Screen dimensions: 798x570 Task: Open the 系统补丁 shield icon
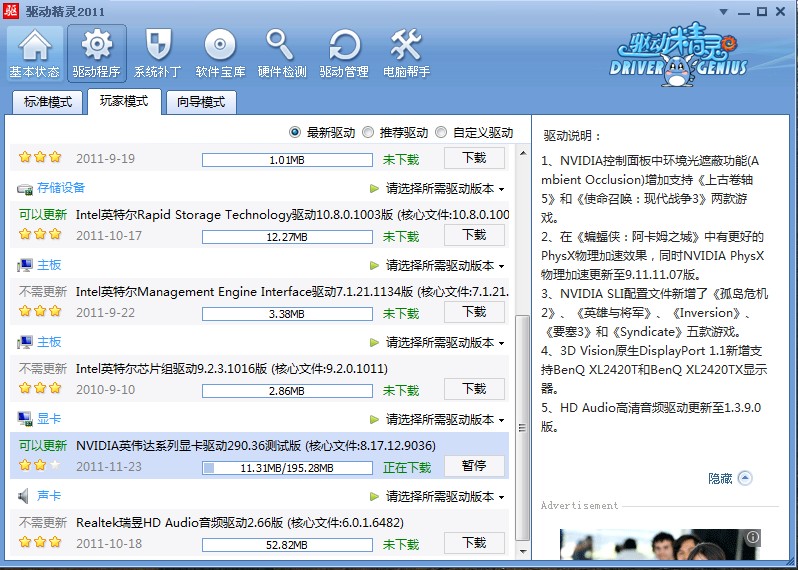[x=158, y=53]
